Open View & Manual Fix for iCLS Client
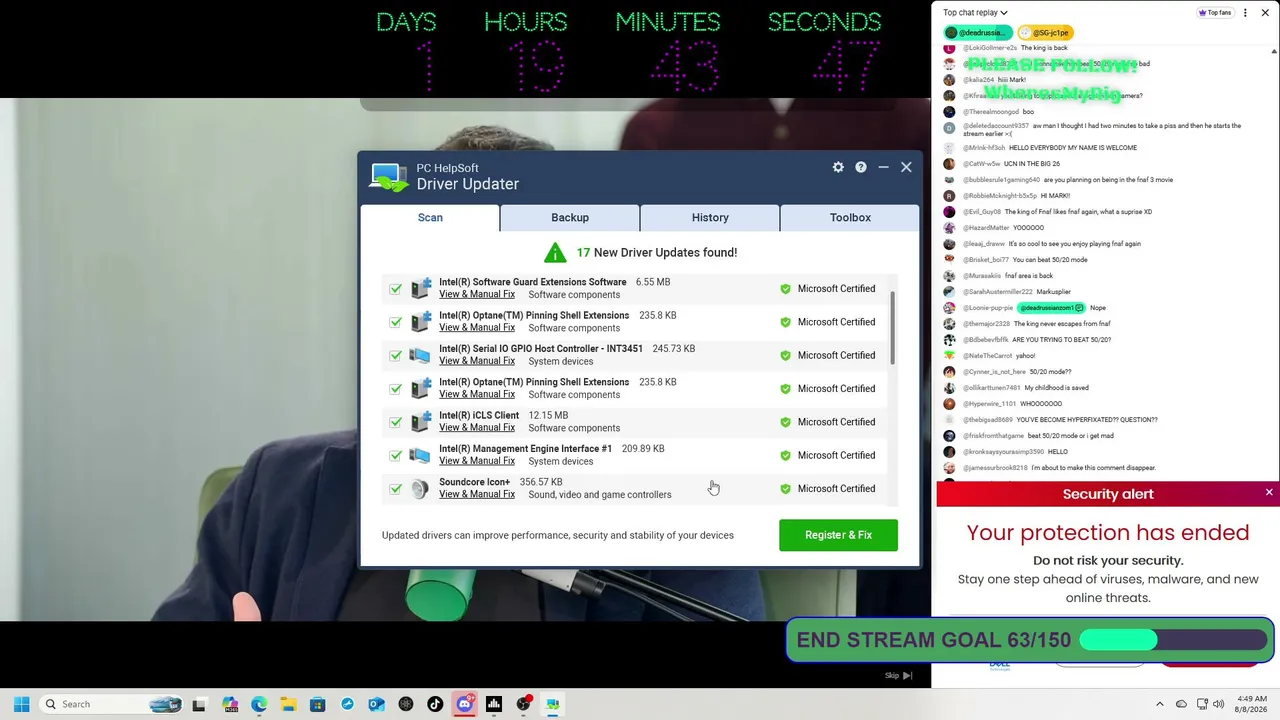 (477, 428)
